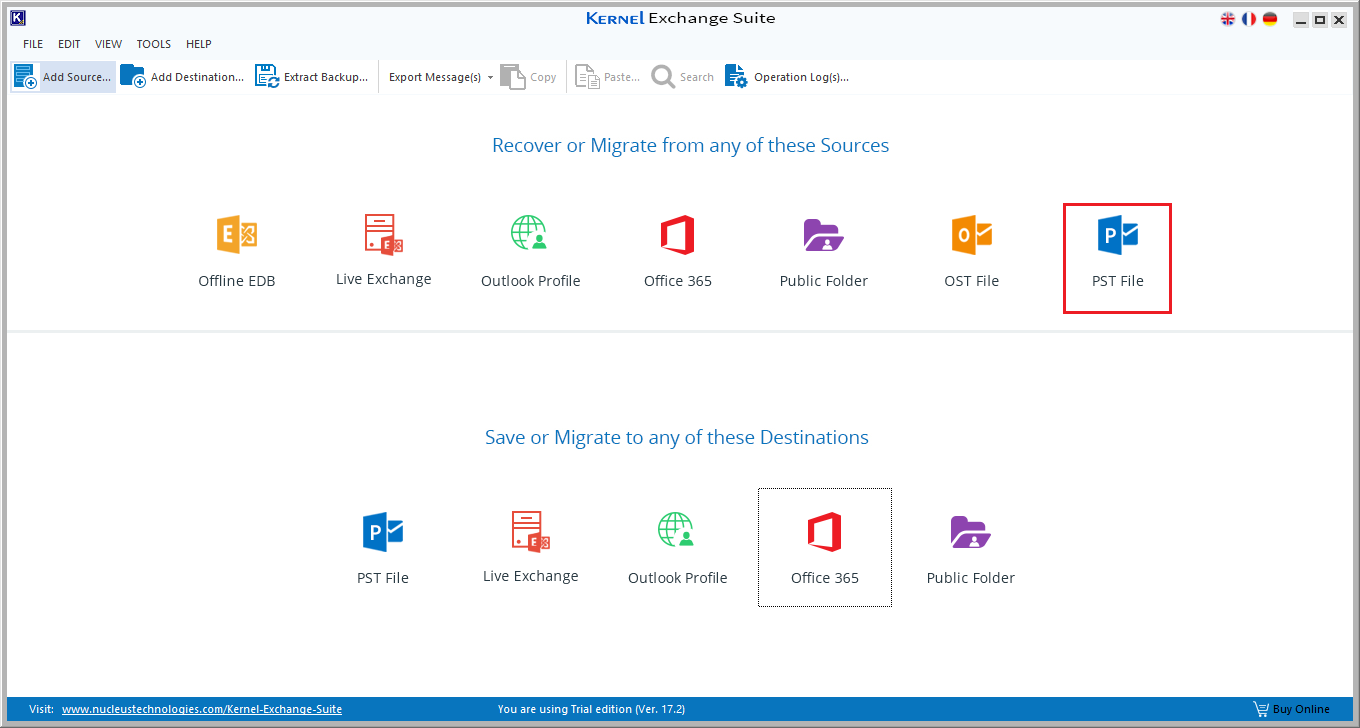Click Paste in the toolbar

click(608, 77)
